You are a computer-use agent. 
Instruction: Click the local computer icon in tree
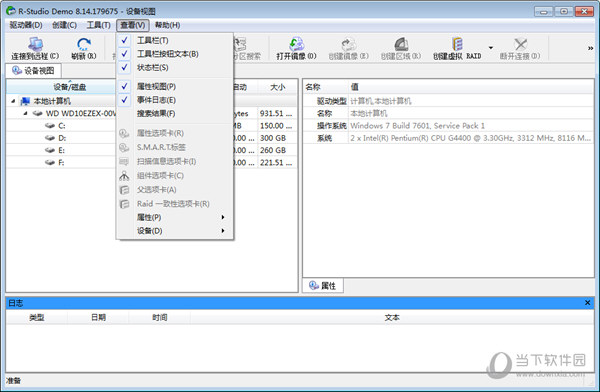(x=25, y=101)
